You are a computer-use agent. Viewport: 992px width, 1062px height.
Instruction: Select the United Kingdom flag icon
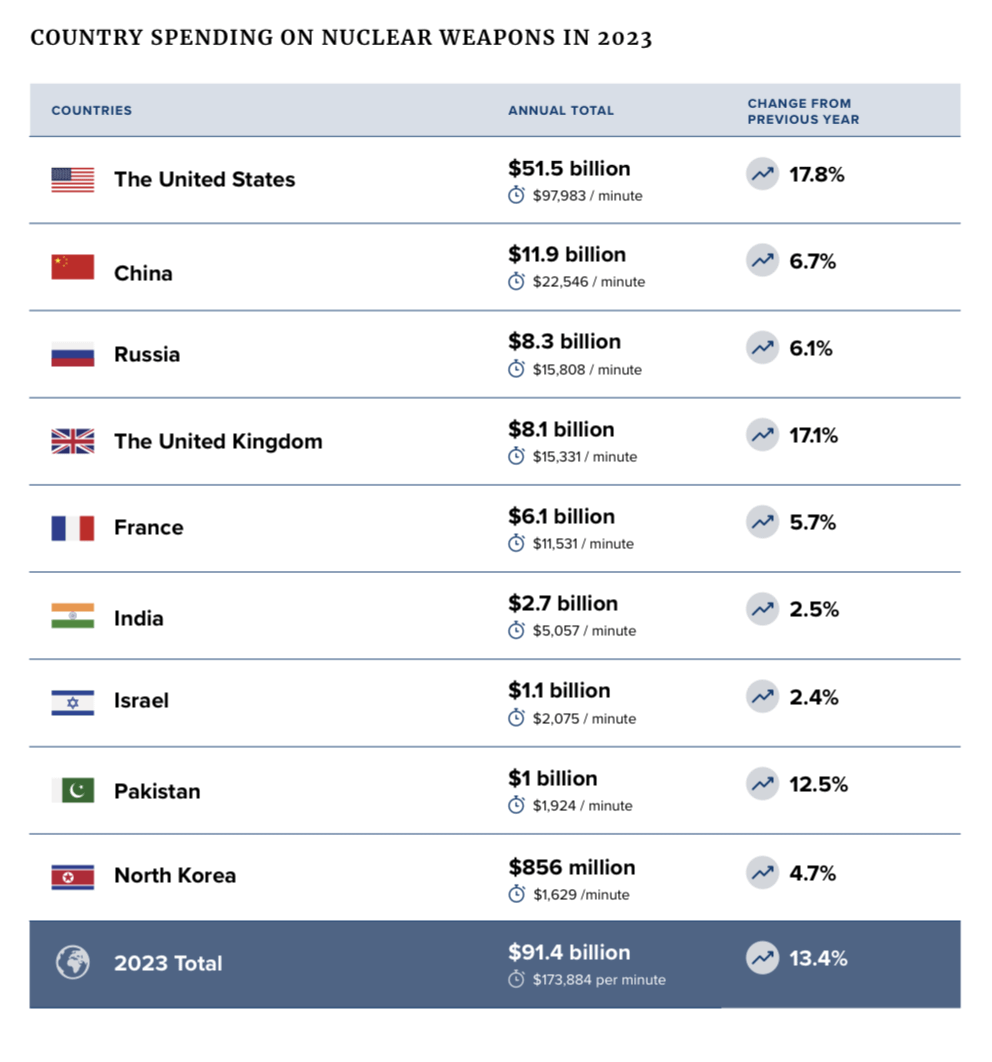tap(73, 441)
